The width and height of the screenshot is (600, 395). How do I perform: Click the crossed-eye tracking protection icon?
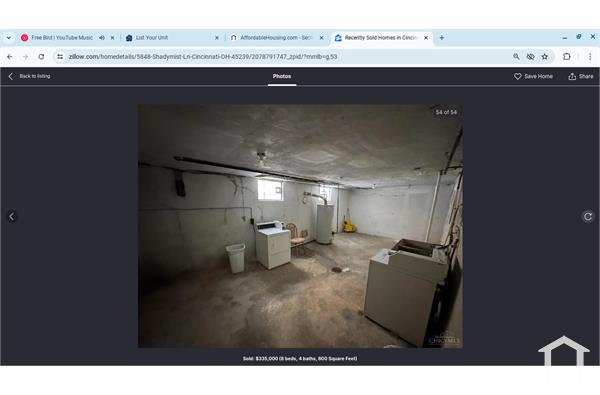530,57
